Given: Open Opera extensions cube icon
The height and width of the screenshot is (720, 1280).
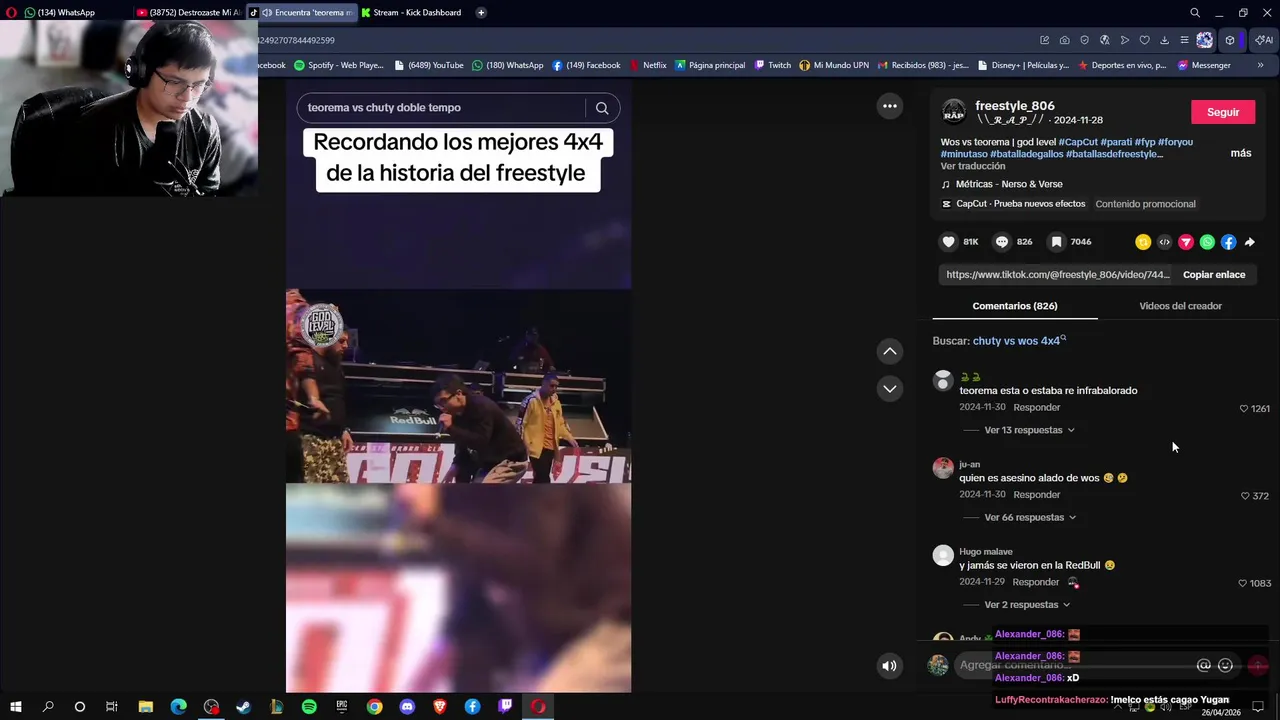Looking at the screenshot, I should pos(1230,40).
